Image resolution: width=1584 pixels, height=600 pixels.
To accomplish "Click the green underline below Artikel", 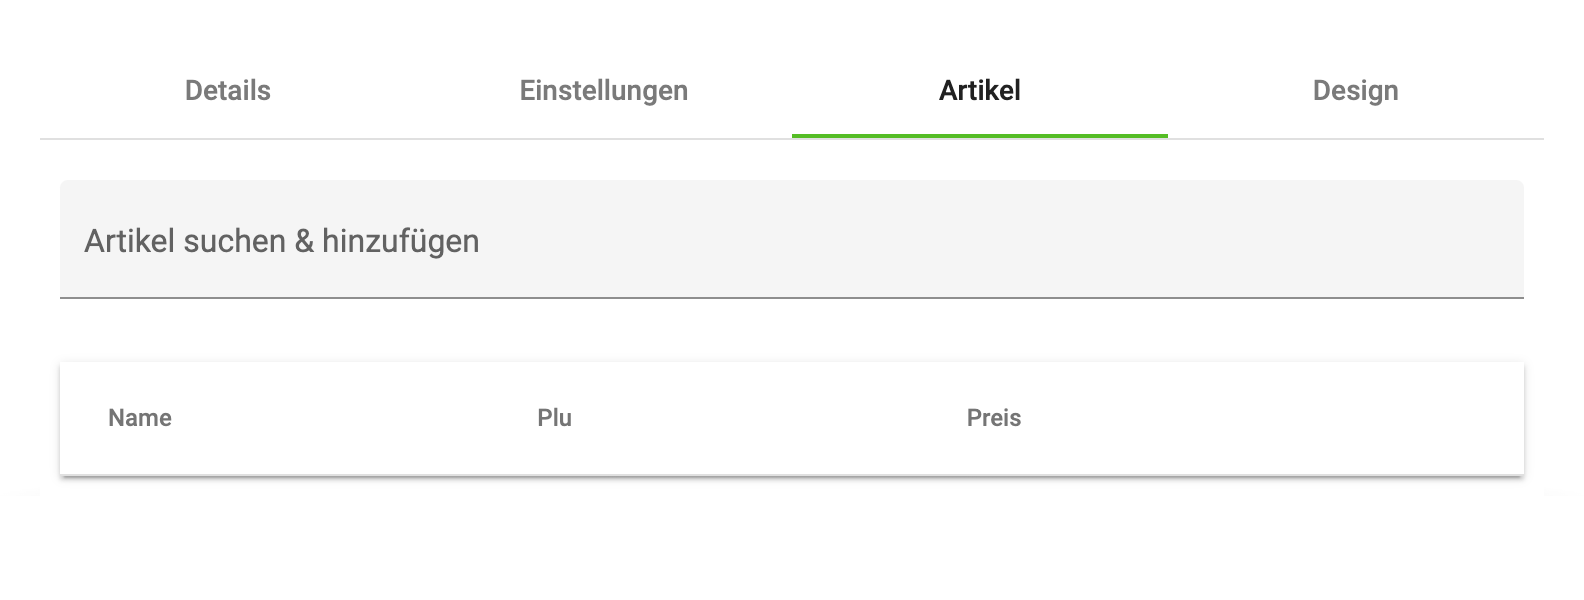I will click(x=978, y=131).
